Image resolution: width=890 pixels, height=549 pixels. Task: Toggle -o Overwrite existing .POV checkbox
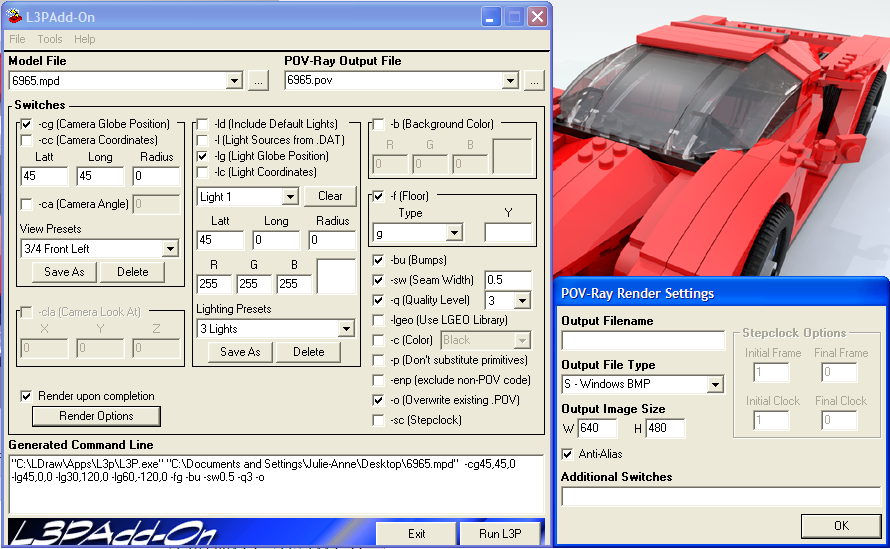click(378, 400)
